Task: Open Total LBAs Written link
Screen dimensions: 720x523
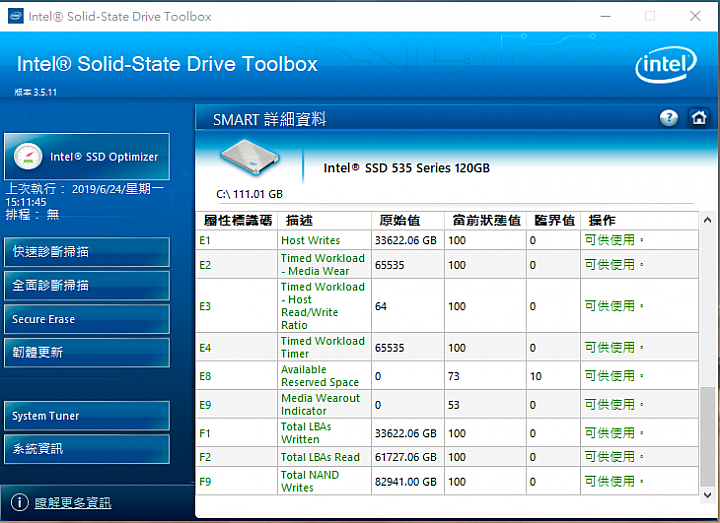Action: [x=306, y=433]
